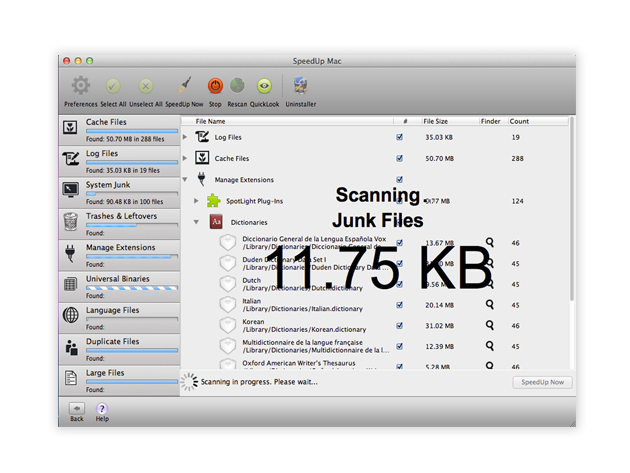Select Korean dictionary row text

(x=304, y=326)
